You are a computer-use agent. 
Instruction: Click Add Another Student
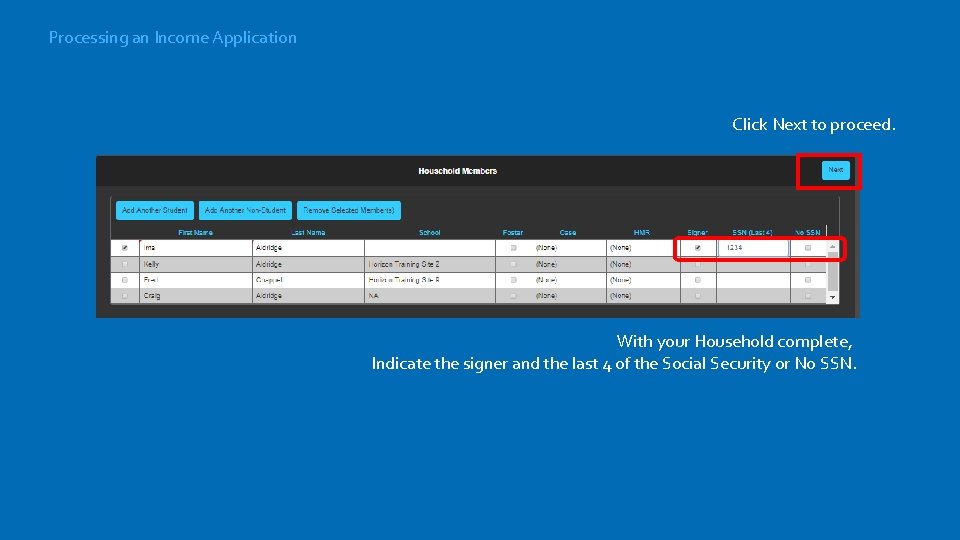(x=155, y=210)
